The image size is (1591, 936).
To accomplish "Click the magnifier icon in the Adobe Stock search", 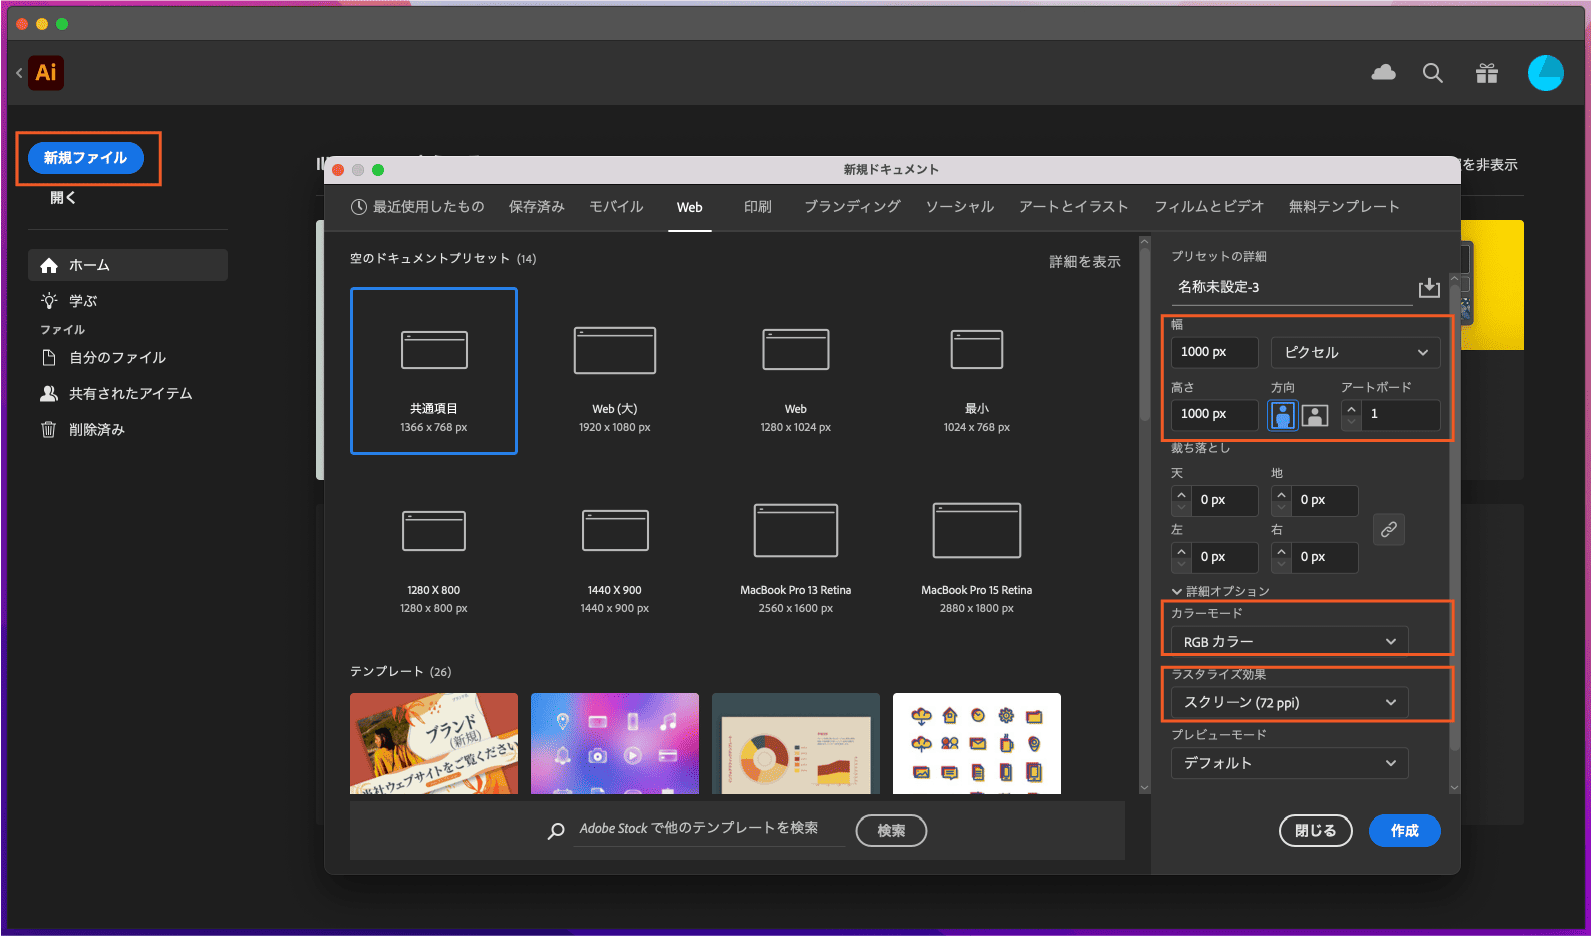I will click(x=556, y=831).
